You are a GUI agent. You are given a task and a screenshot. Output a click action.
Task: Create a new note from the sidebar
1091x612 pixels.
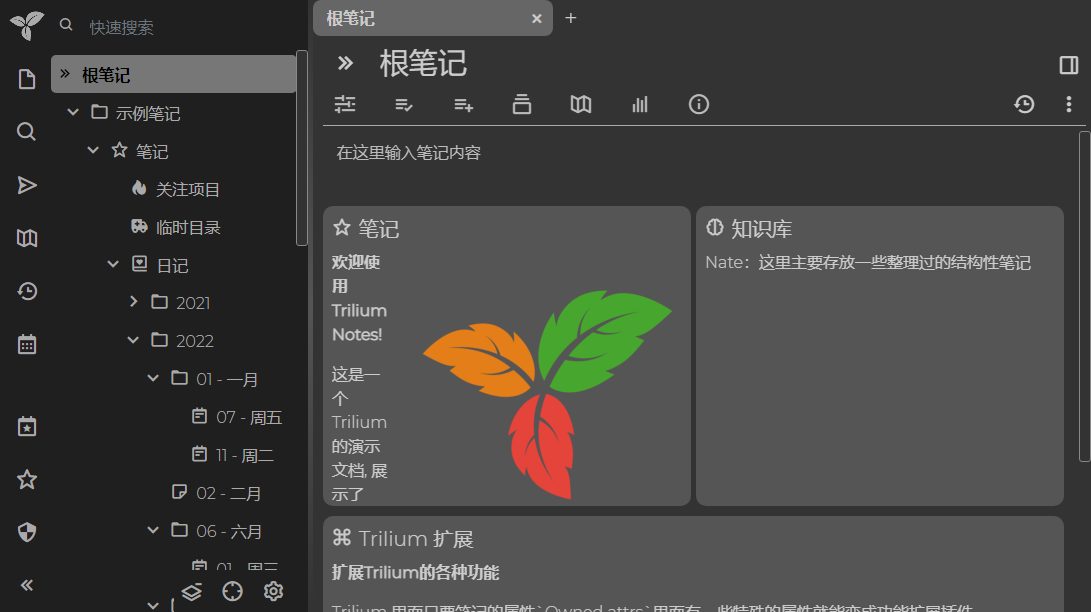pos(26,79)
